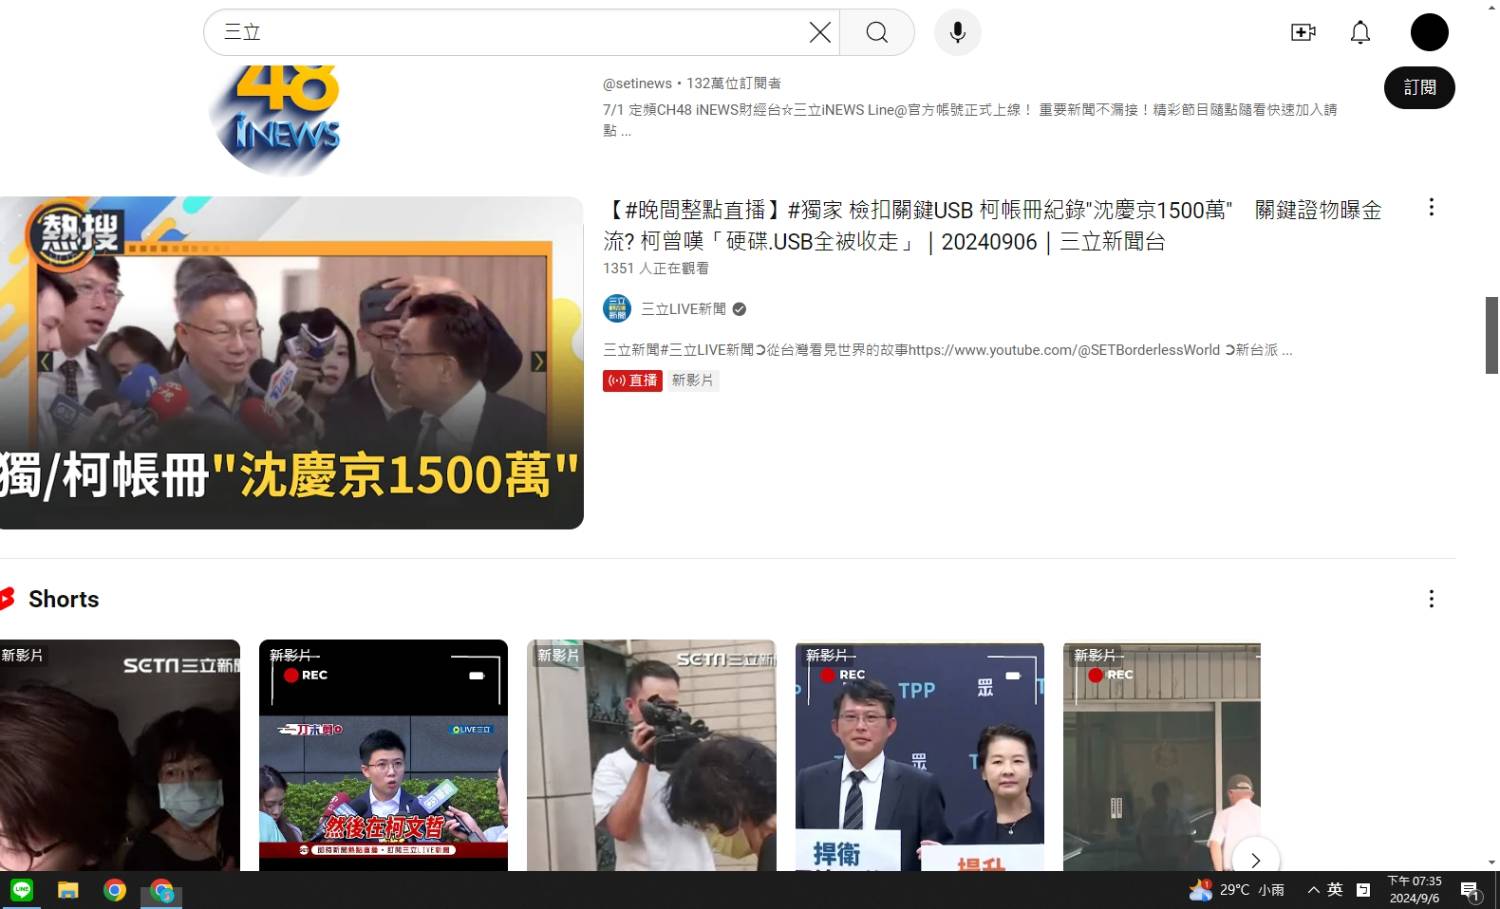This screenshot has height=909, width=1500.
Task: Open the 三立LIVE新聞 channel name link
Action: pos(683,309)
